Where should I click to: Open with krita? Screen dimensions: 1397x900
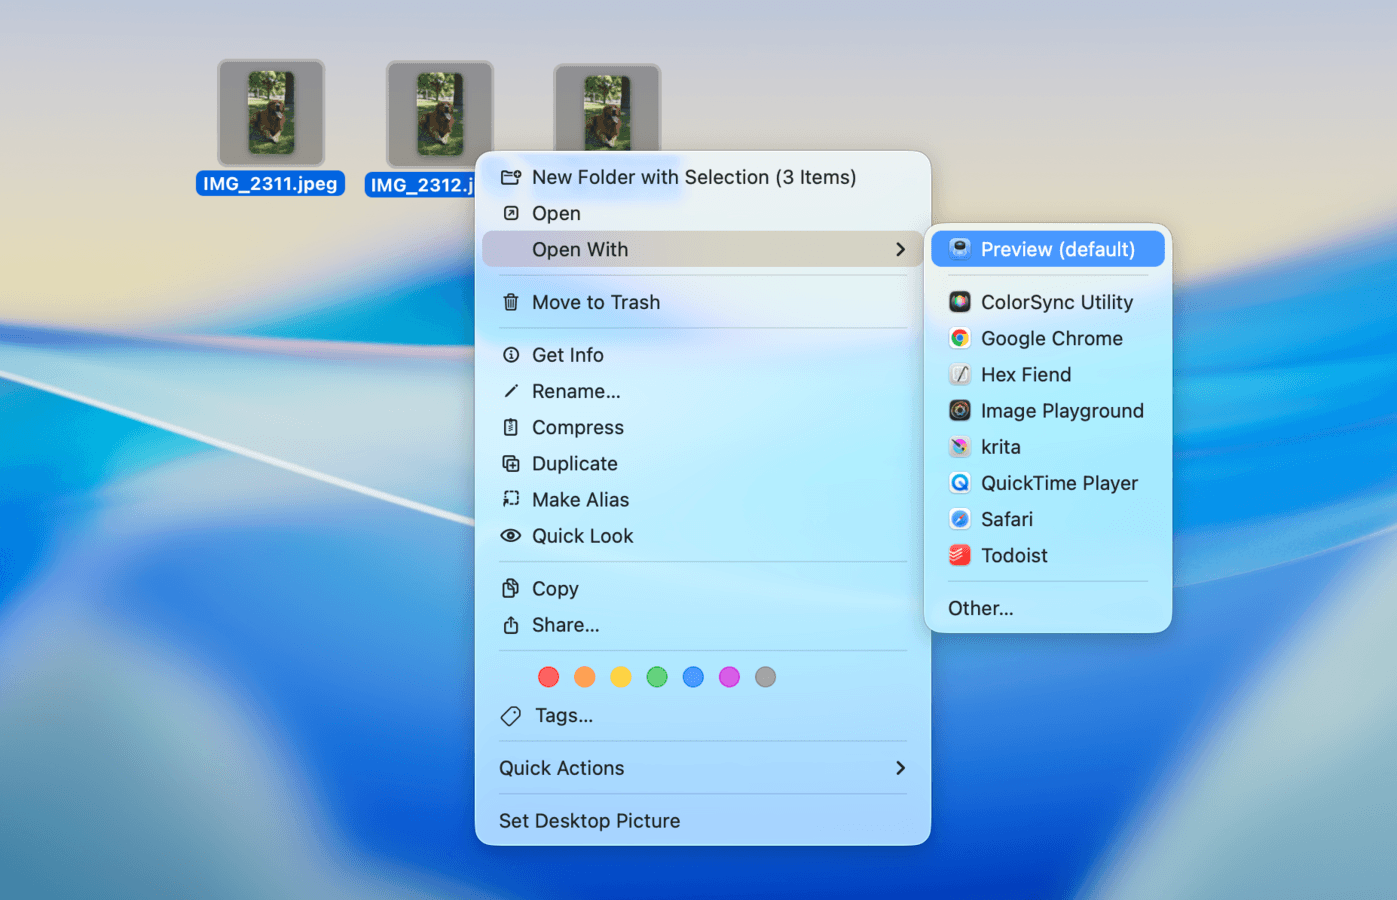pyautogui.click(x=1048, y=447)
